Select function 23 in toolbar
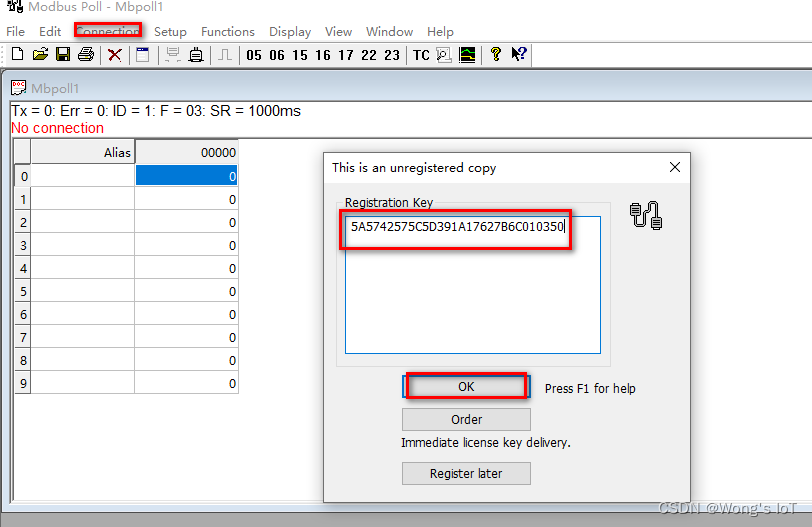 [392, 55]
